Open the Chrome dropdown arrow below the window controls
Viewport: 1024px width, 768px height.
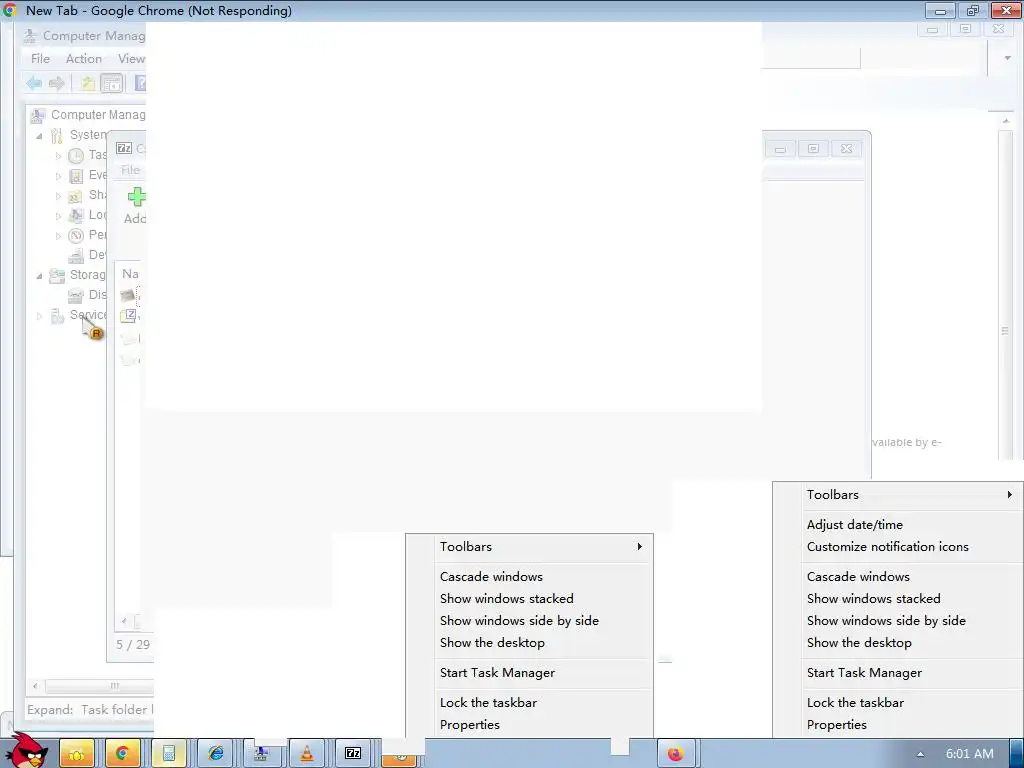point(1007,58)
